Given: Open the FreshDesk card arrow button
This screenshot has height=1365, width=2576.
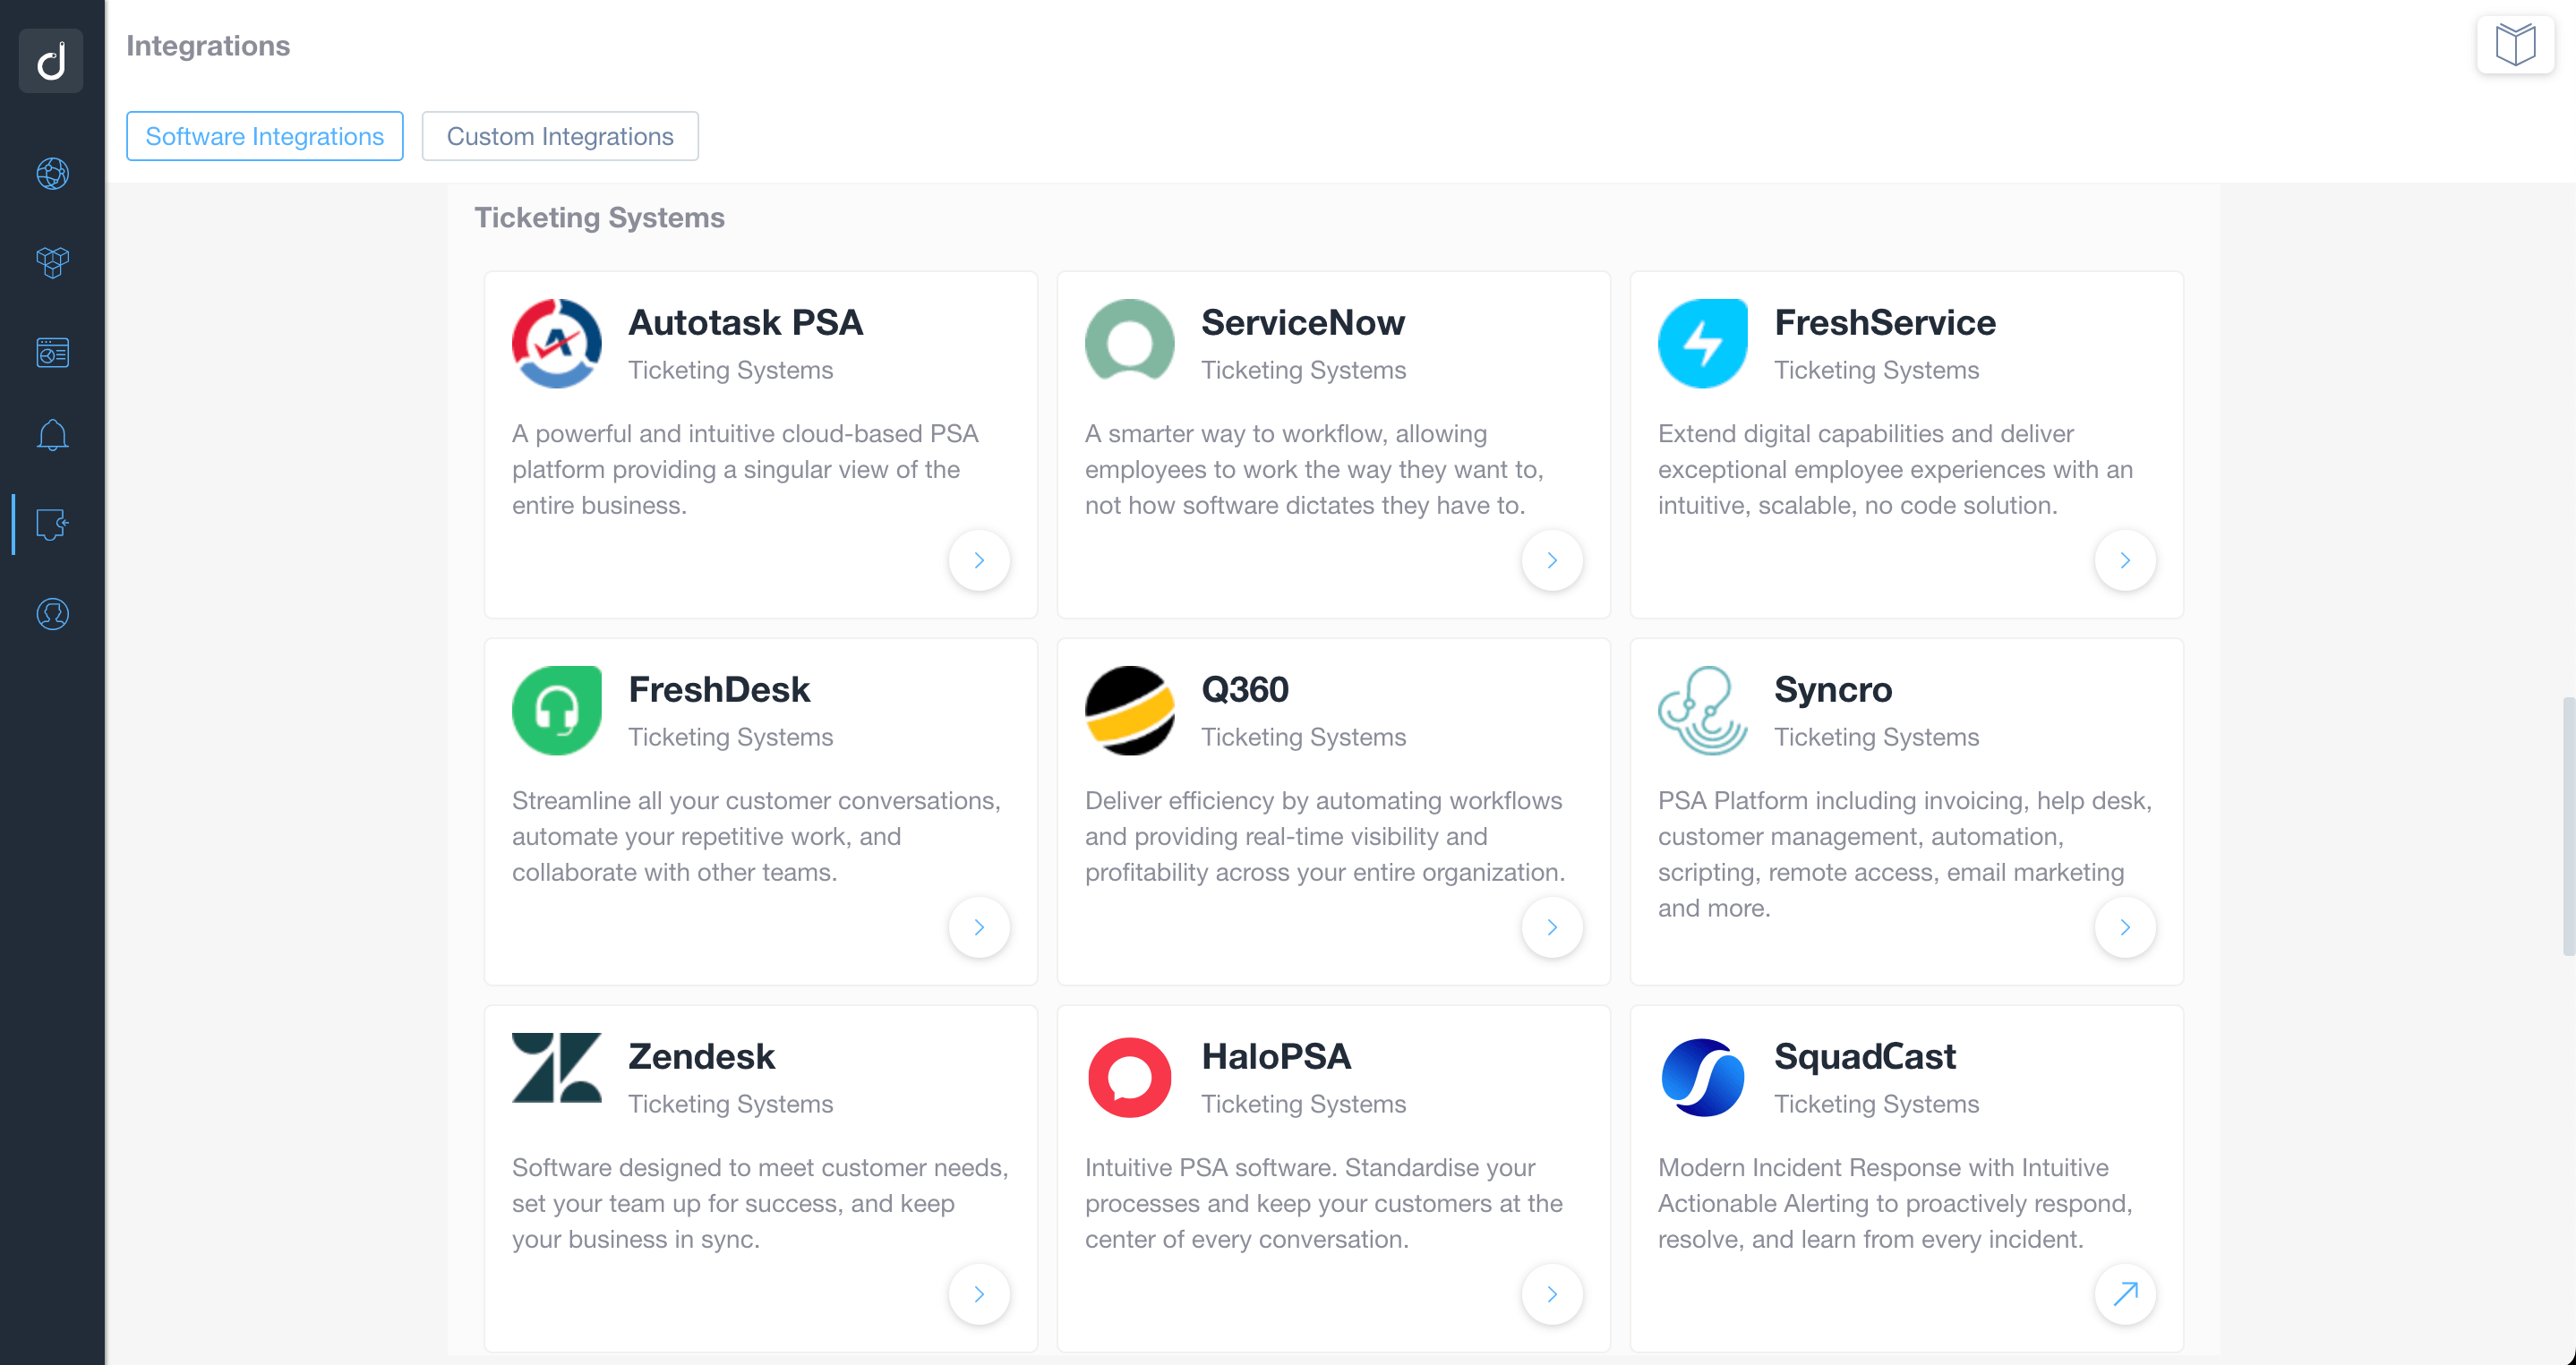Looking at the screenshot, I should [x=979, y=927].
